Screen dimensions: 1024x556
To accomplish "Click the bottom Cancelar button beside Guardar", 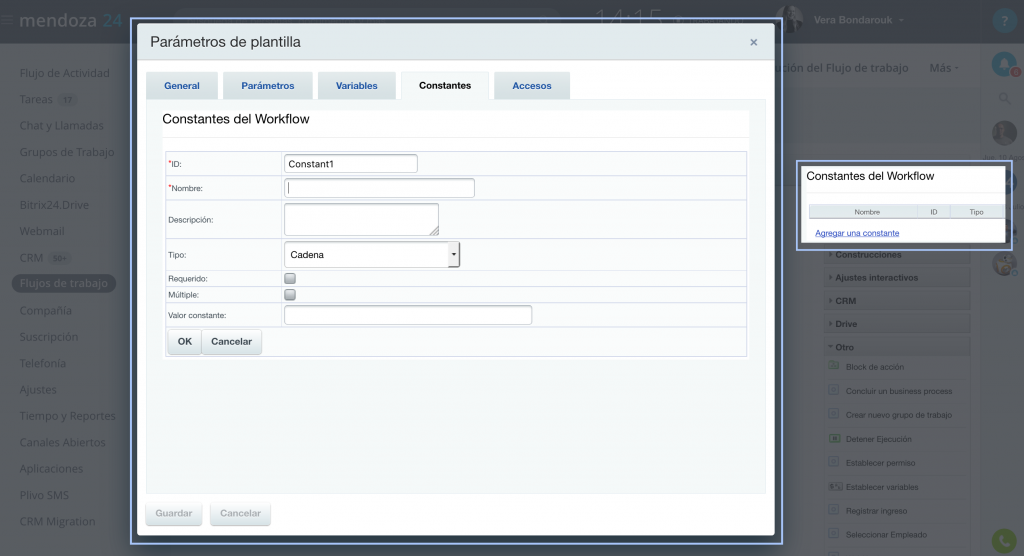I will [x=240, y=514].
